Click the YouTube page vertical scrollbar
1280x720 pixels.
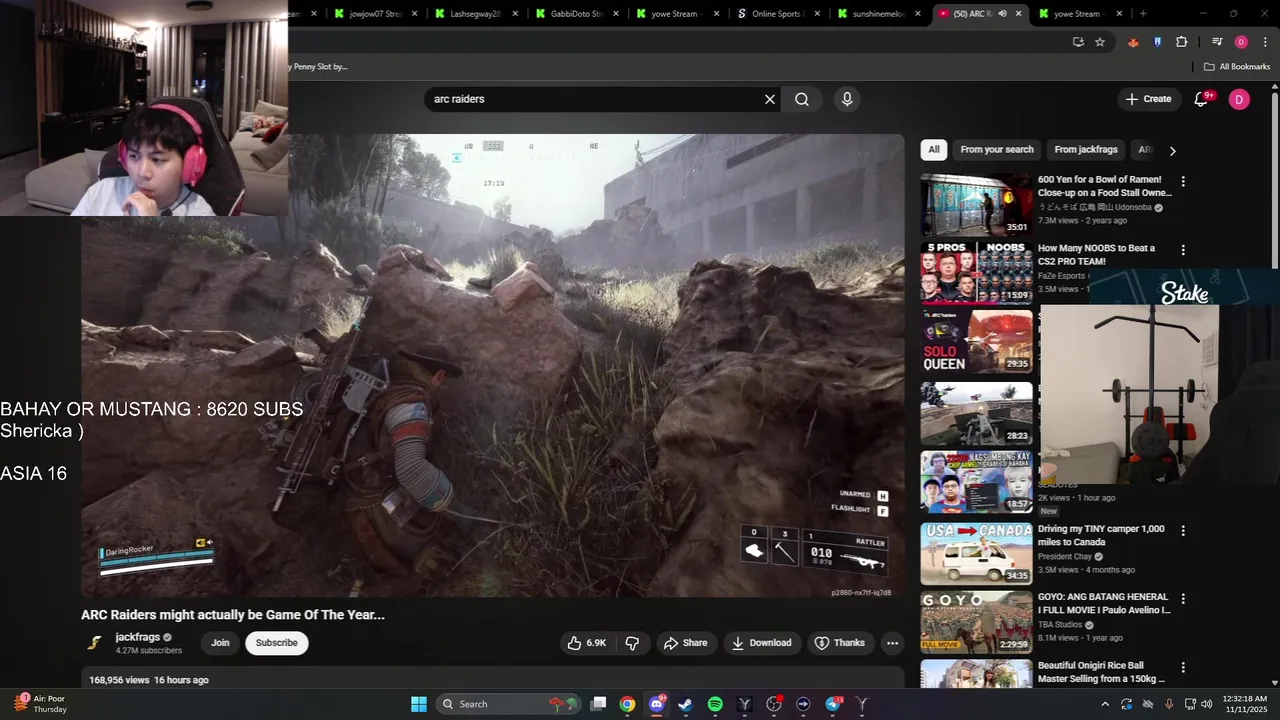(x=1275, y=180)
